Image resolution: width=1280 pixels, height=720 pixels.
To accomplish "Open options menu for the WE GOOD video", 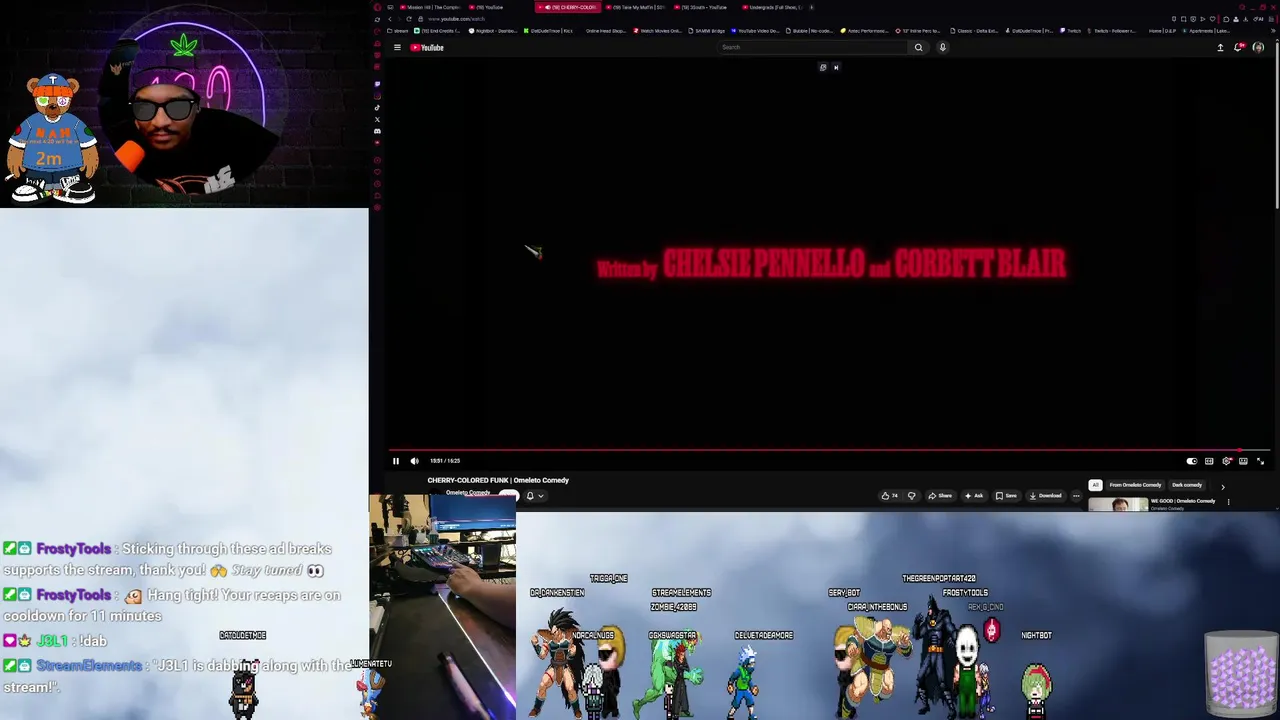I will click(x=1228, y=502).
